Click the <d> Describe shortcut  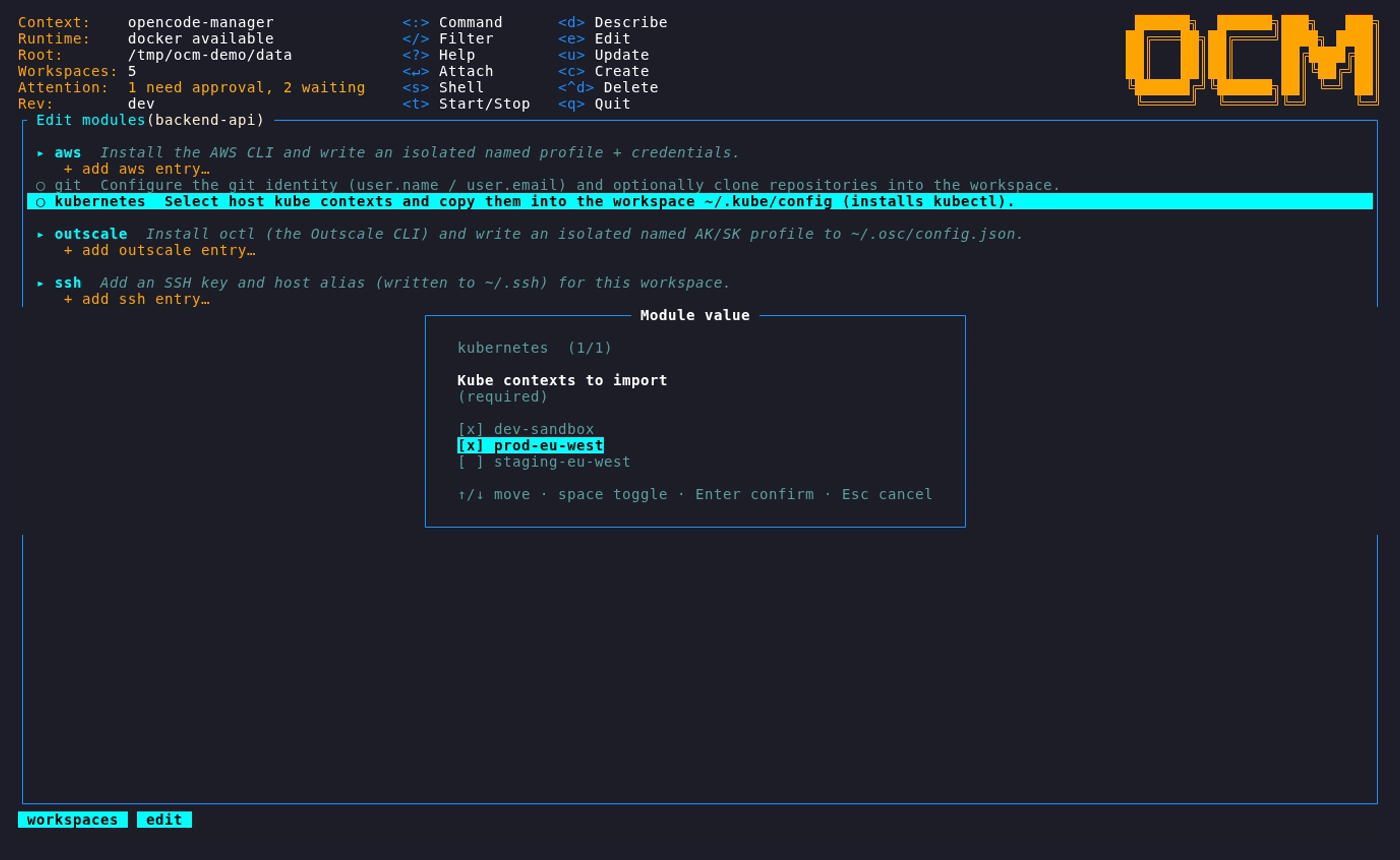point(613,22)
